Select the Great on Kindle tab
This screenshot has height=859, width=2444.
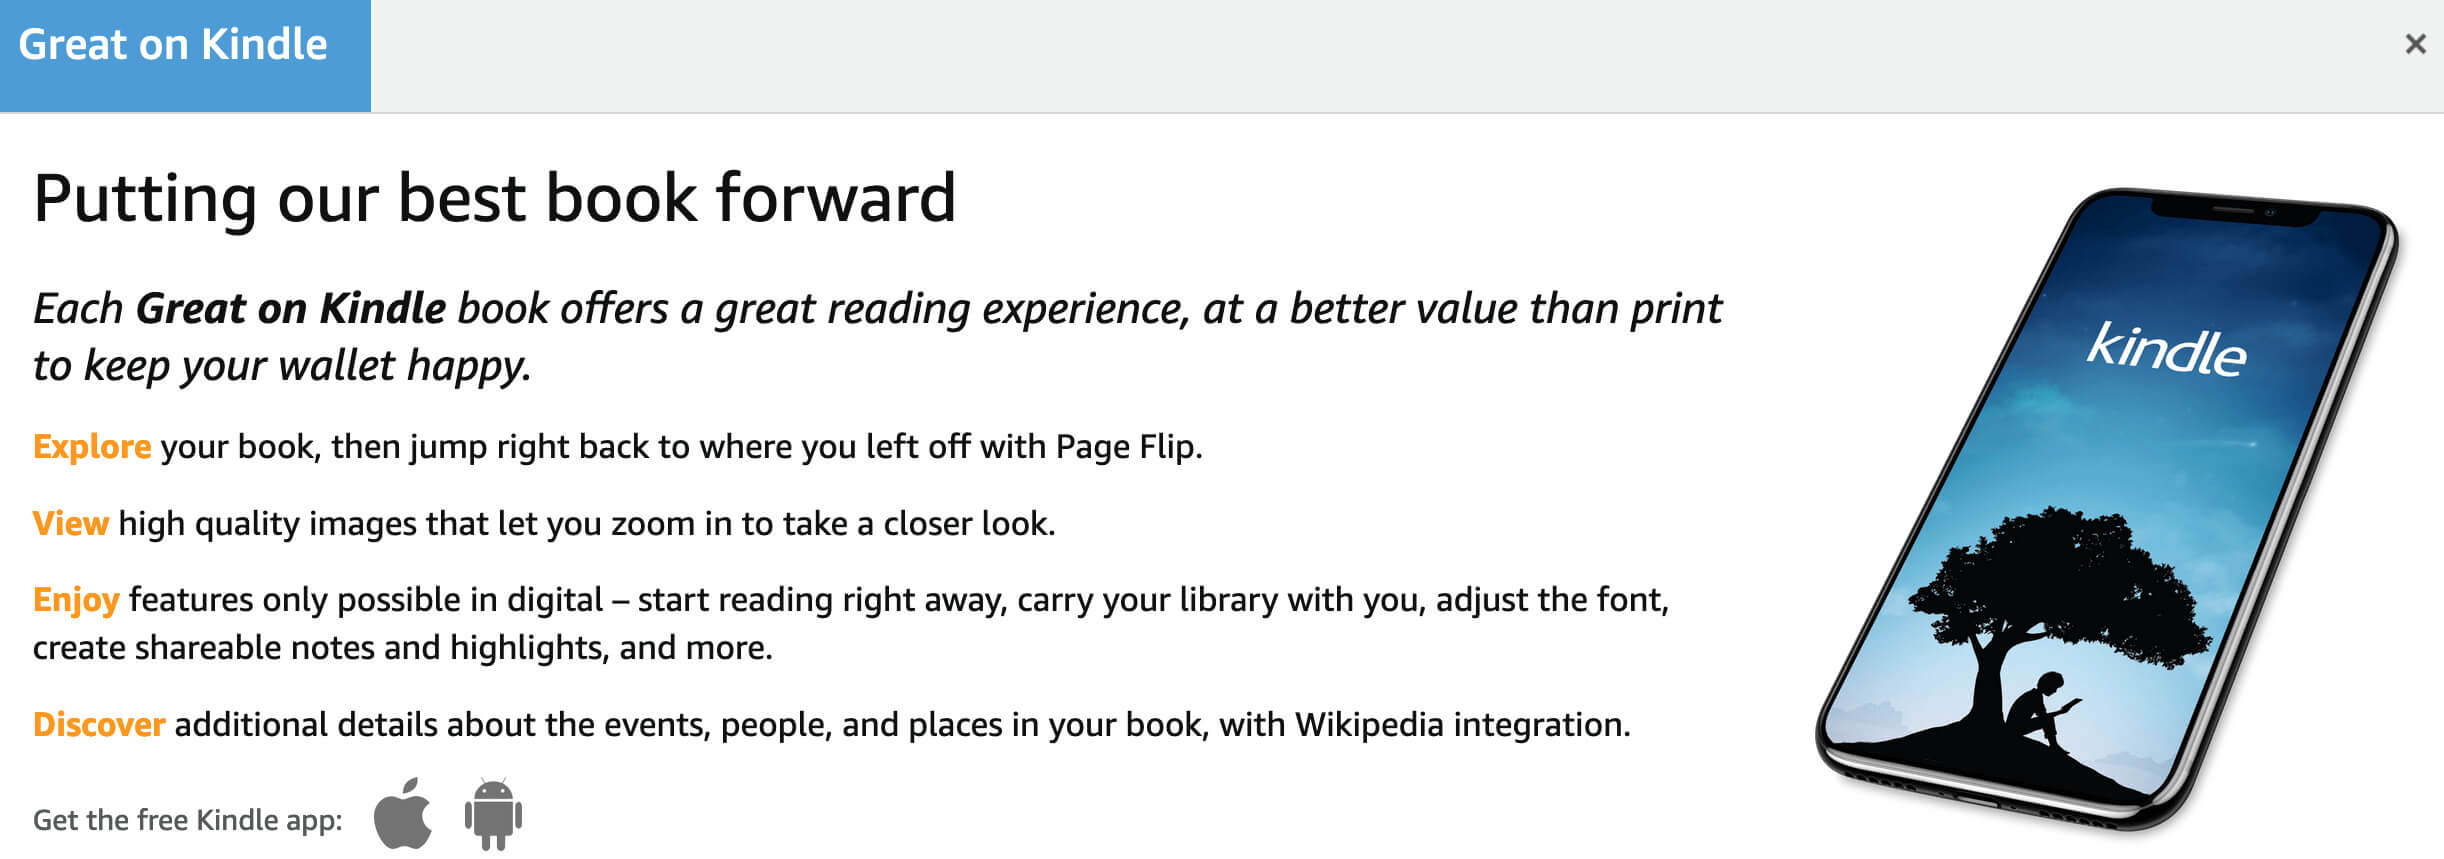(x=185, y=55)
